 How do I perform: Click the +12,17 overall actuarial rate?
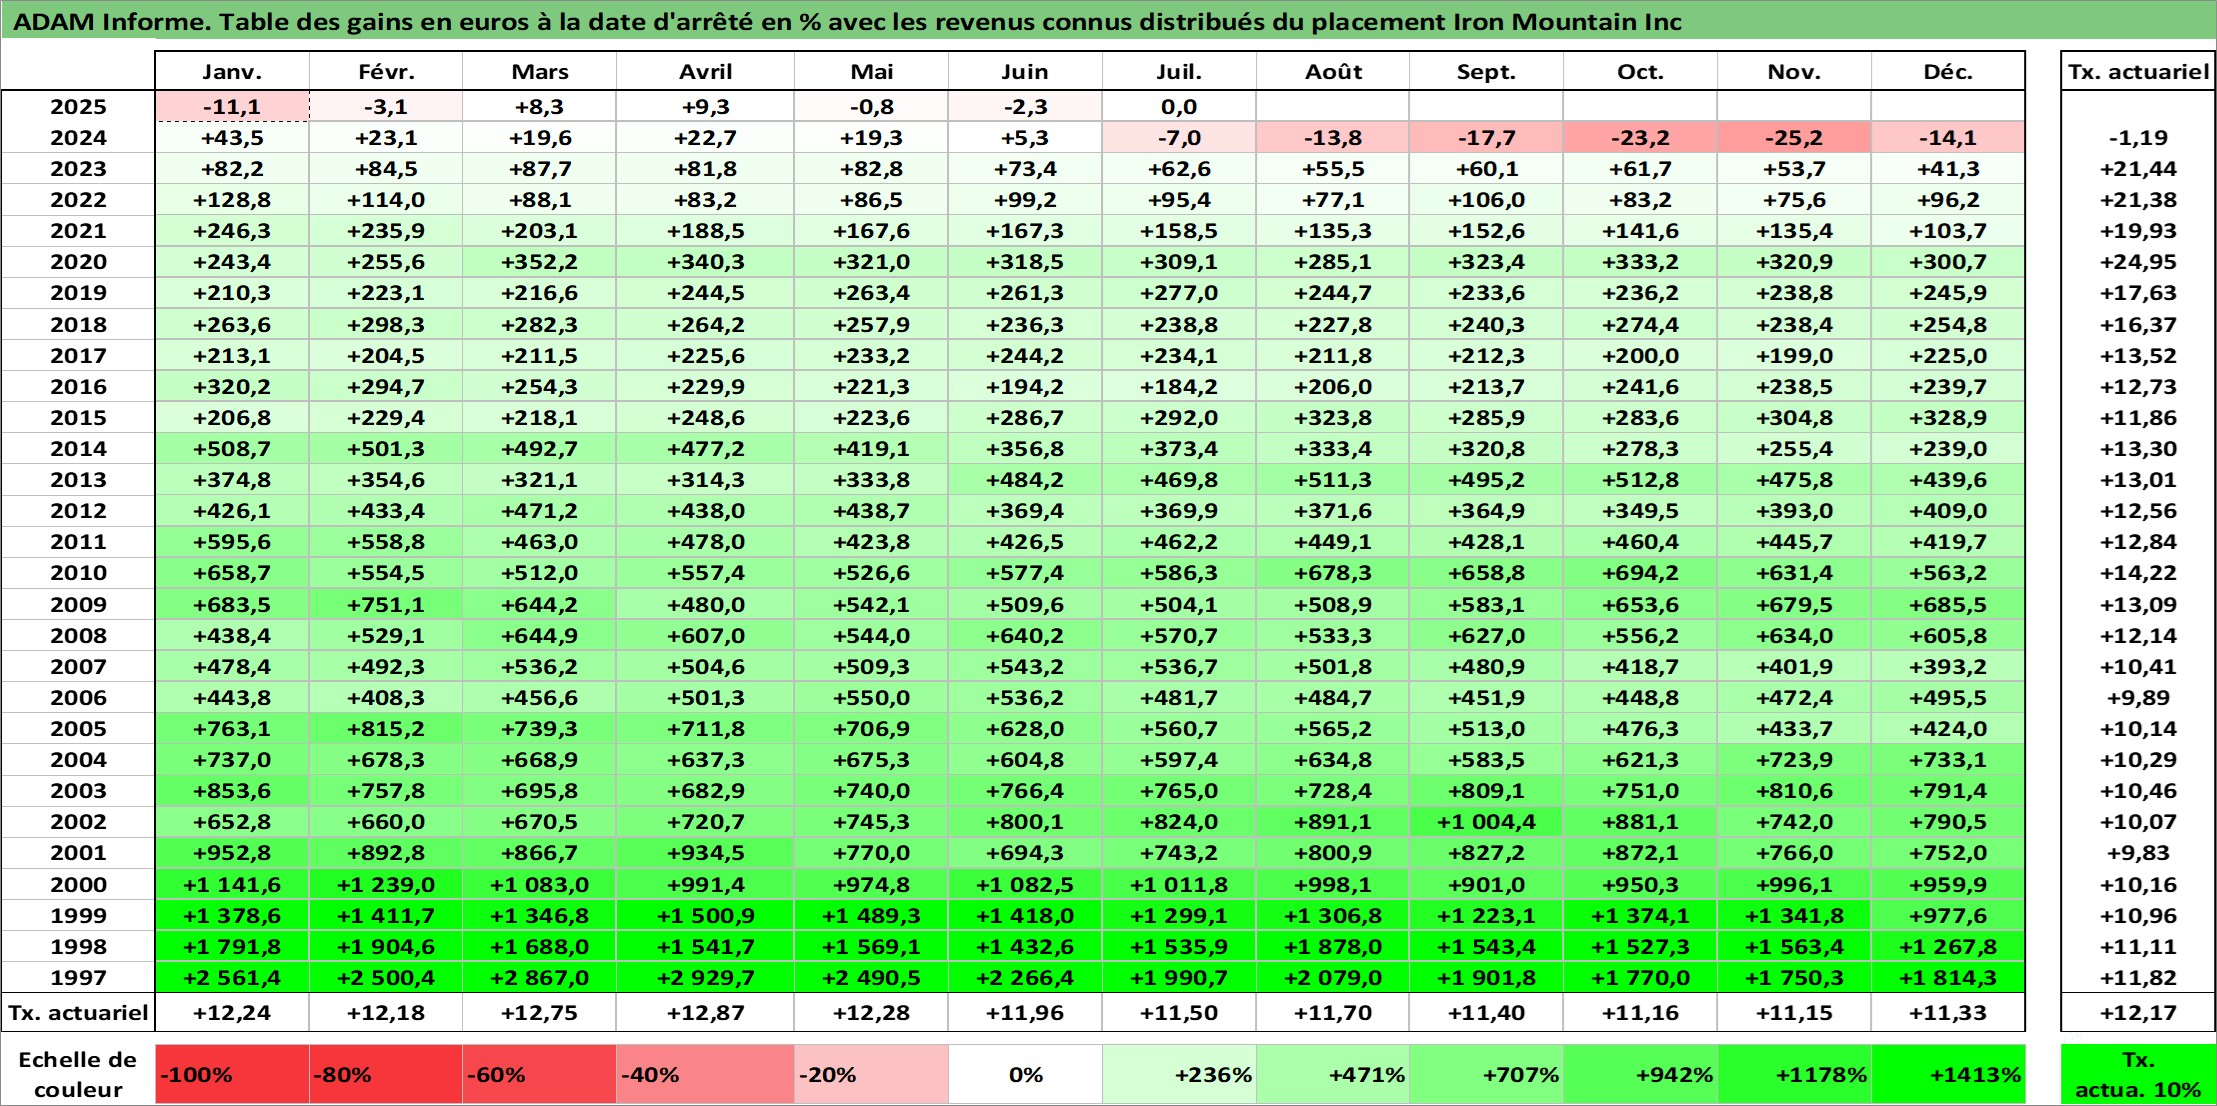2138,1012
